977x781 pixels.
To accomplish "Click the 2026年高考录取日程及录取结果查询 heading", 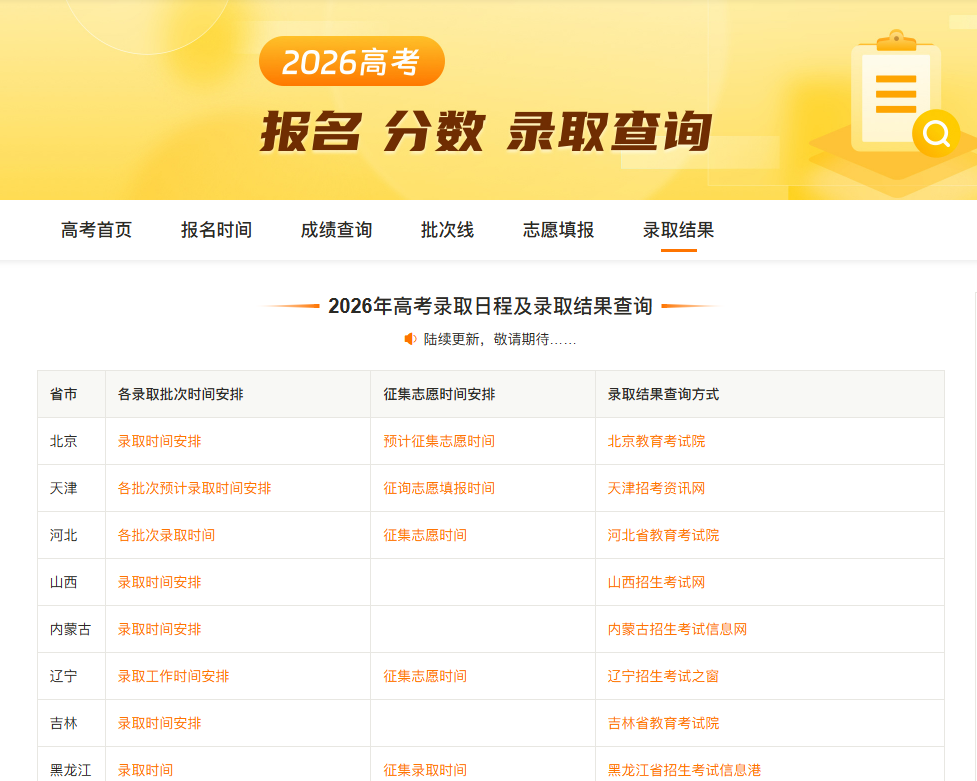I will pos(490,306).
